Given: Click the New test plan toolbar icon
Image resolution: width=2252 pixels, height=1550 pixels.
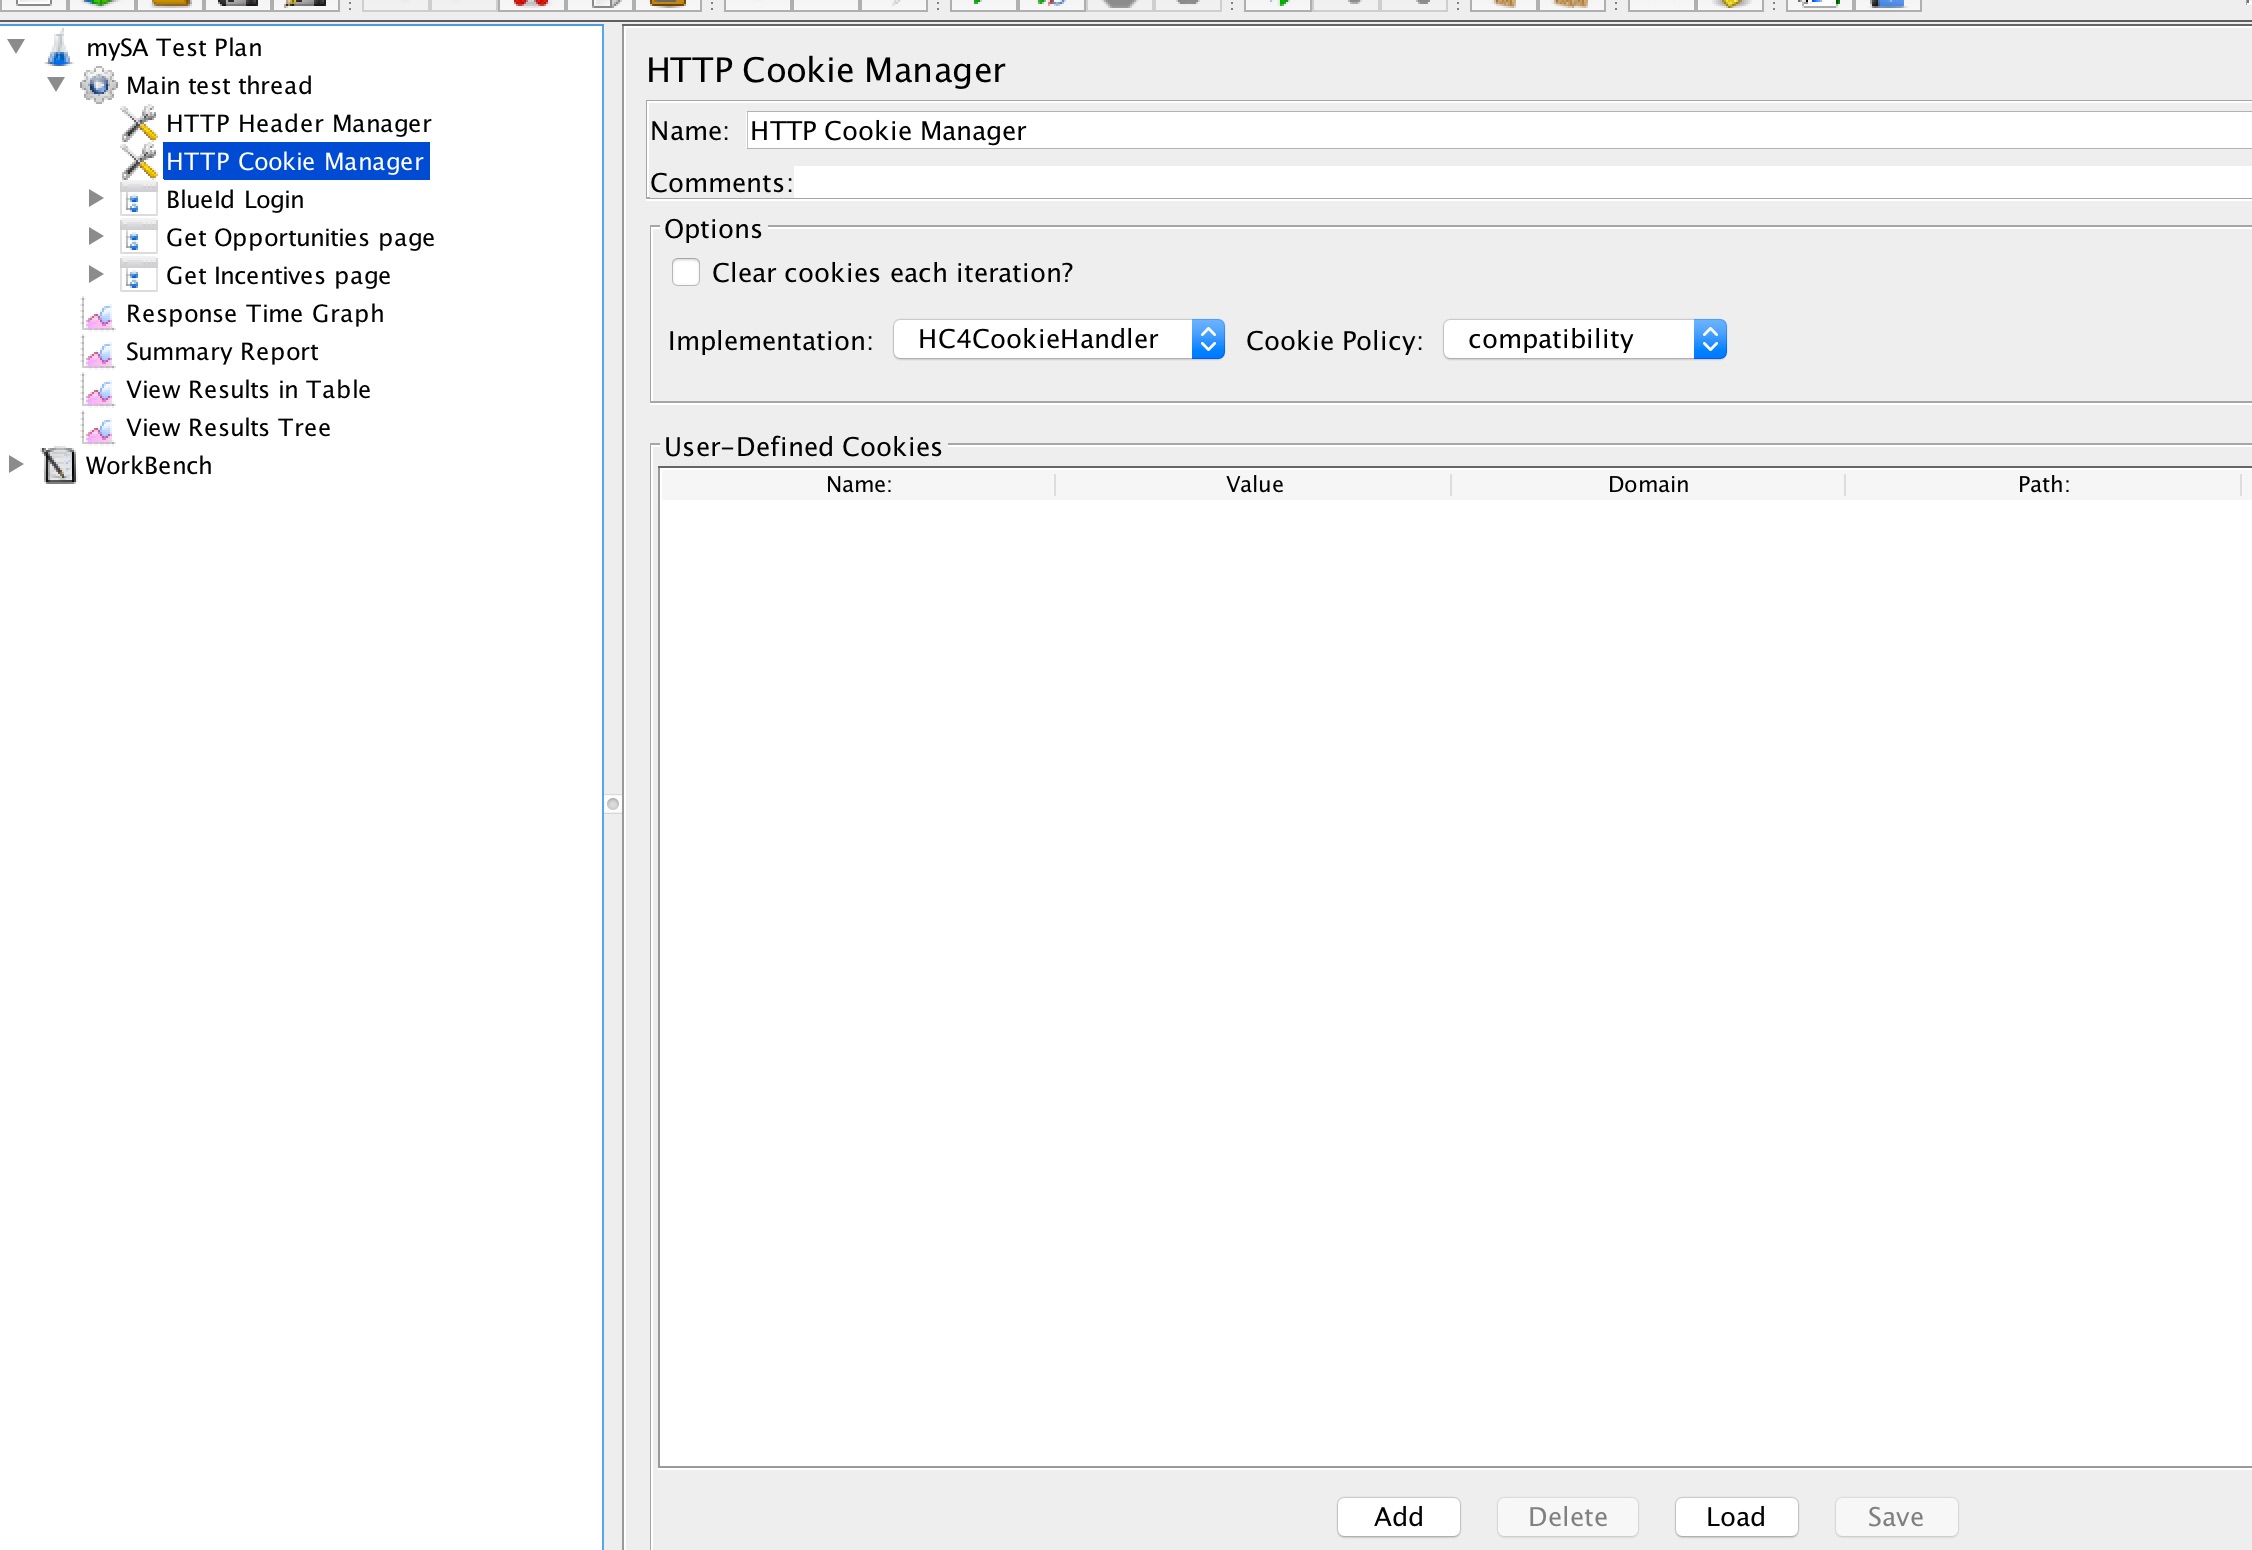Looking at the screenshot, I should [x=35, y=4].
